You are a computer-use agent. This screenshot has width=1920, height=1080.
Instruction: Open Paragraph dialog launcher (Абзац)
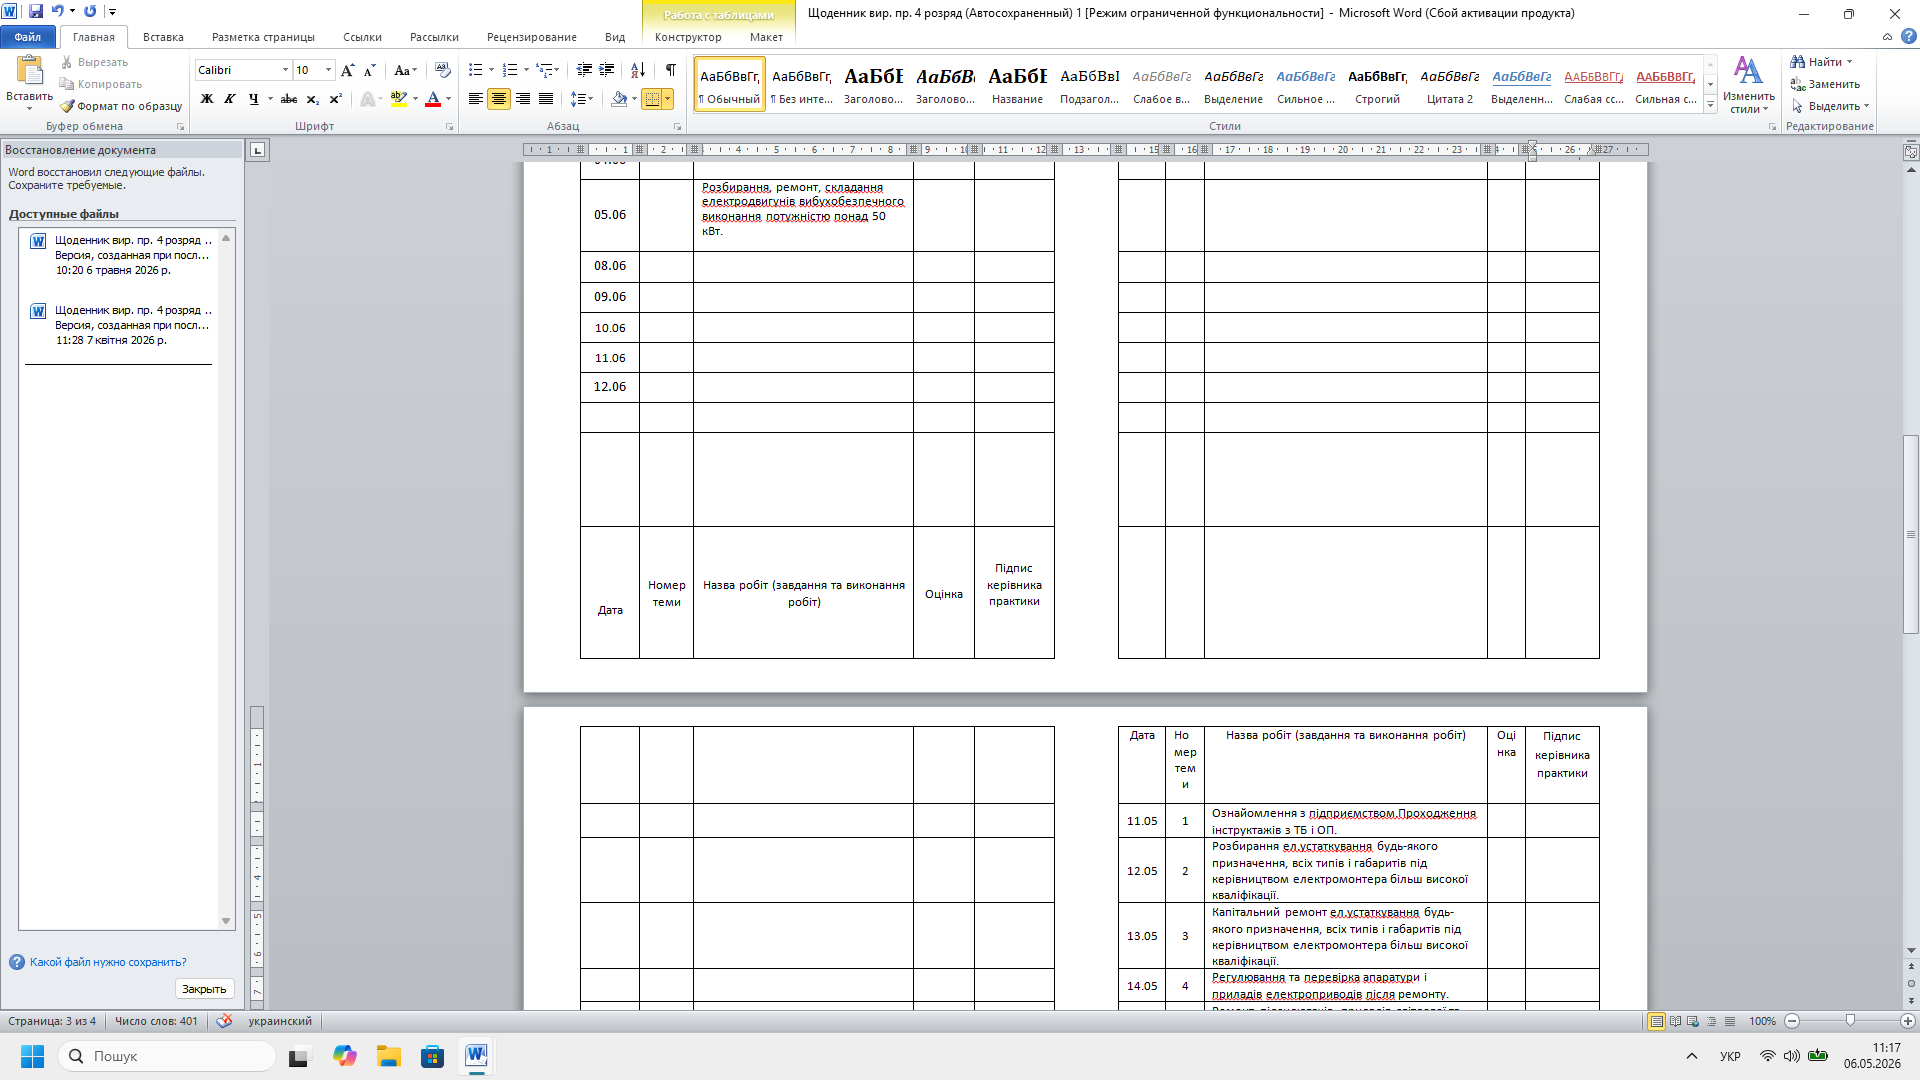pyautogui.click(x=677, y=127)
